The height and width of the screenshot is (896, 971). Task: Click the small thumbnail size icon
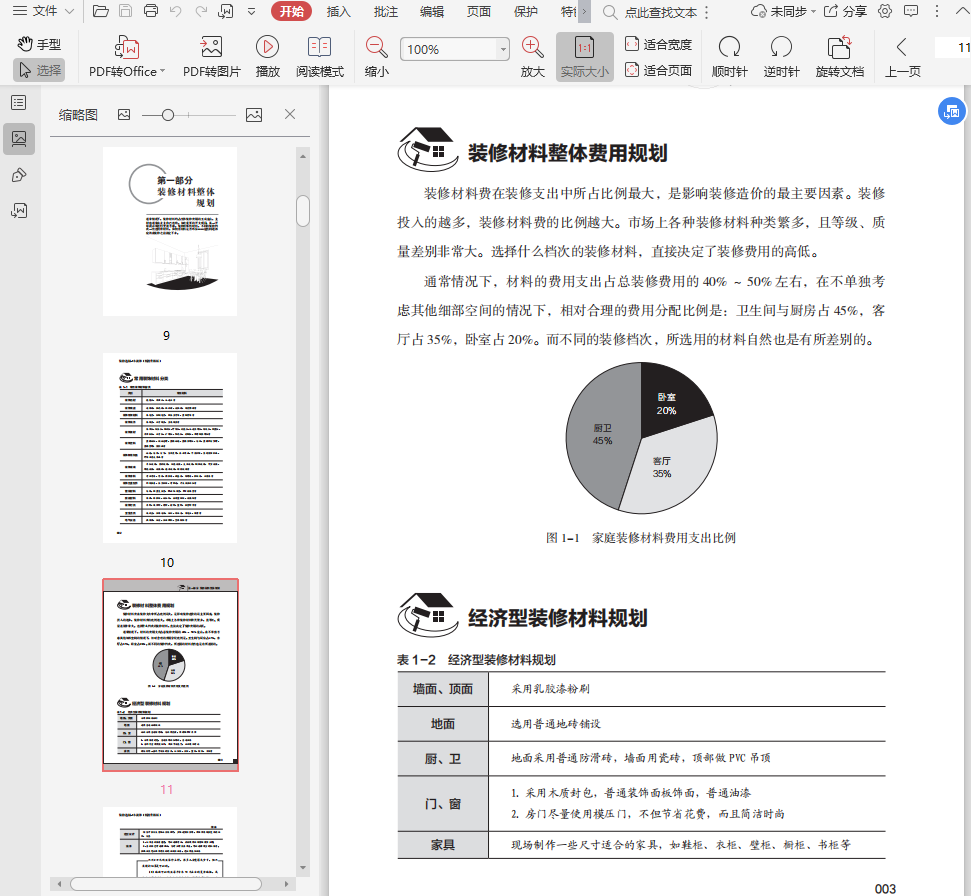click(x=124, y=115)
